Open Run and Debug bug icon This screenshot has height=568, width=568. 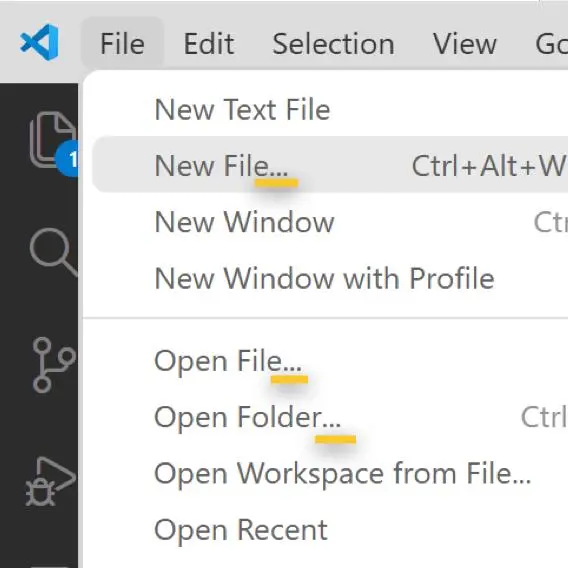click(x=51, y=482)
